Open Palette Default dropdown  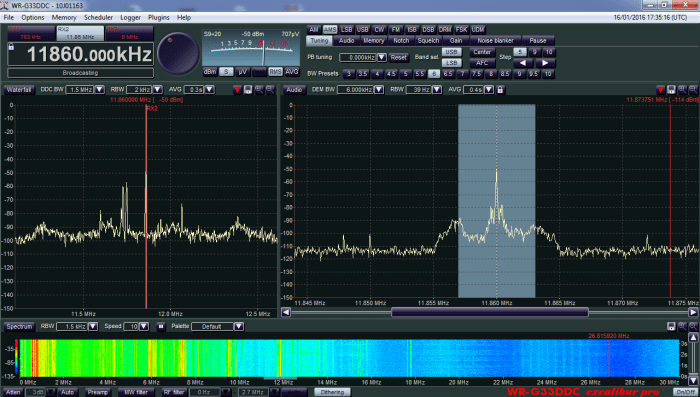tap(239, 326)
